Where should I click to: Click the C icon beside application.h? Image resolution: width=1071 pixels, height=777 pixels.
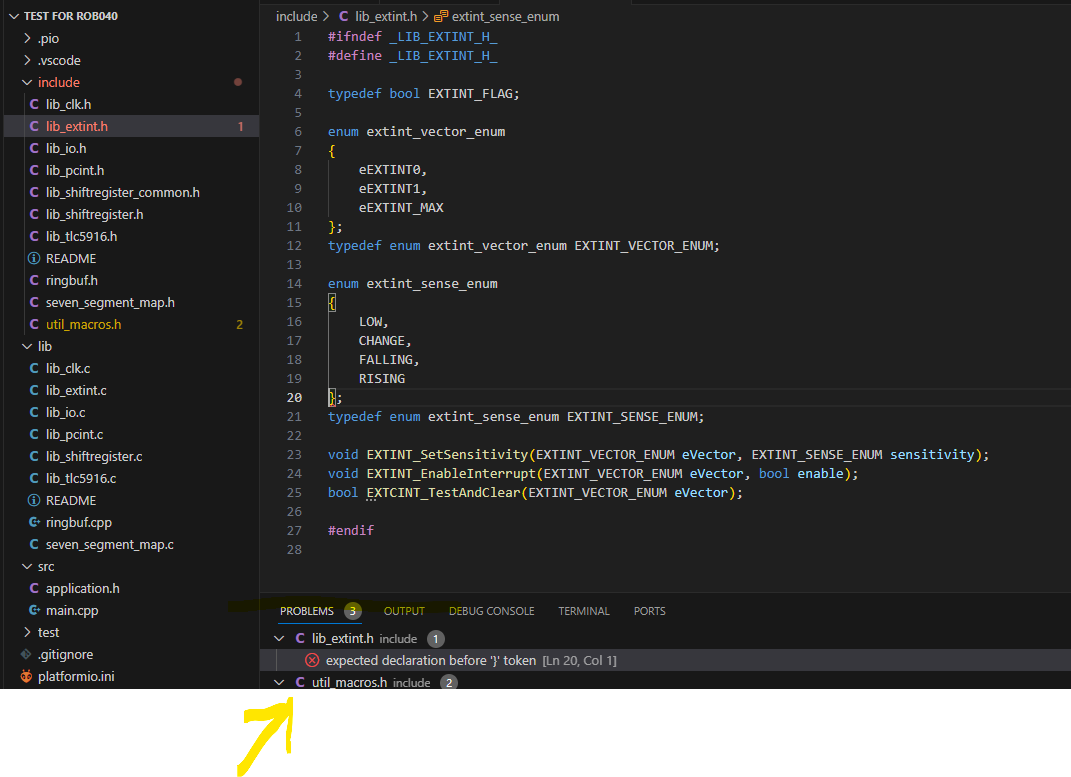pyautogui.click(x=34, y=589)
